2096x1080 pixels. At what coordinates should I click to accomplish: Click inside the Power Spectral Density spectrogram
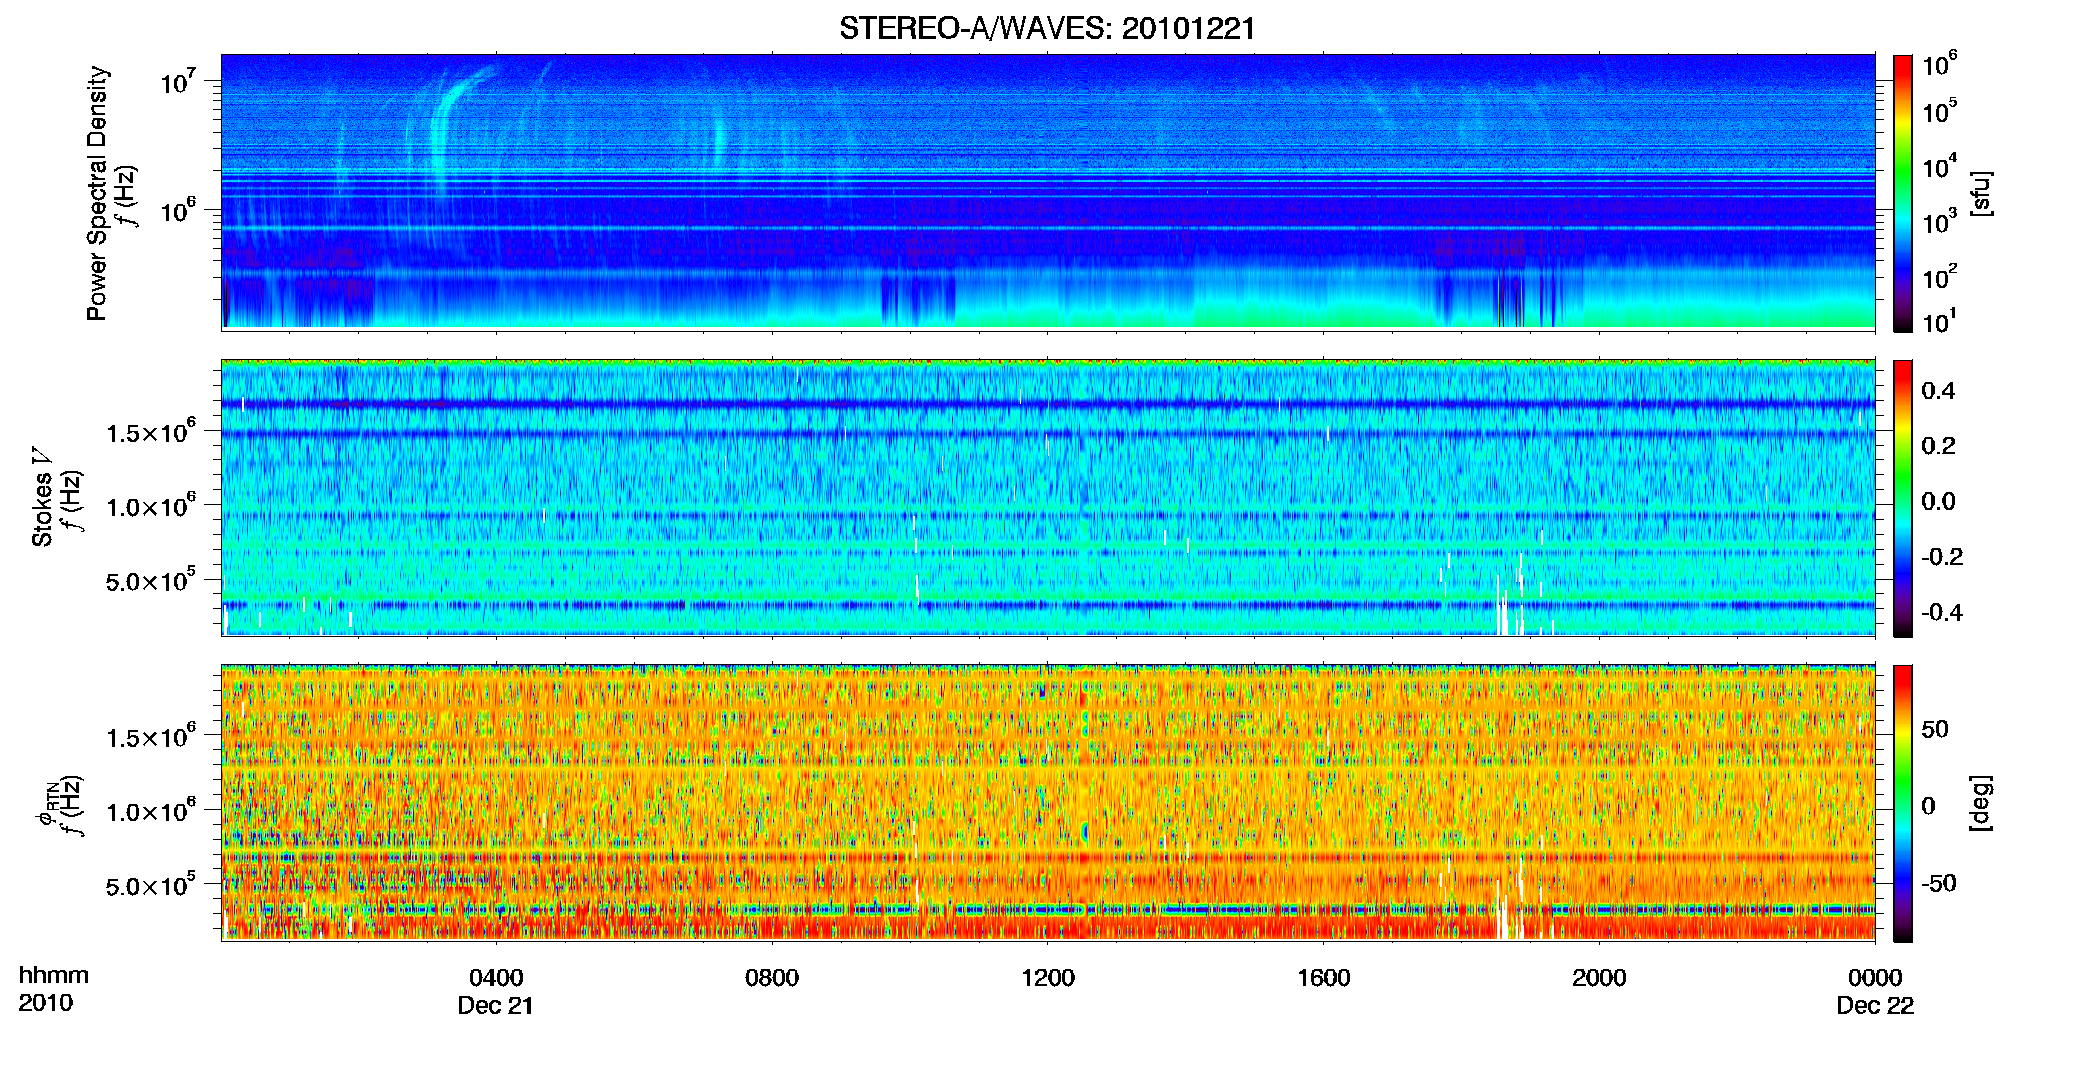[1048, 192]
